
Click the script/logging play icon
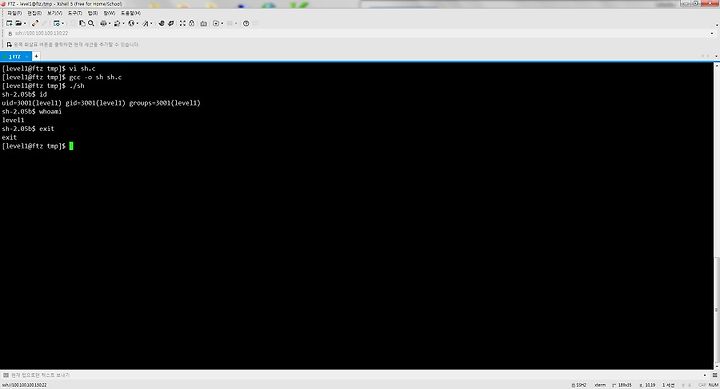pyautogui.click(x=216, y=23)
